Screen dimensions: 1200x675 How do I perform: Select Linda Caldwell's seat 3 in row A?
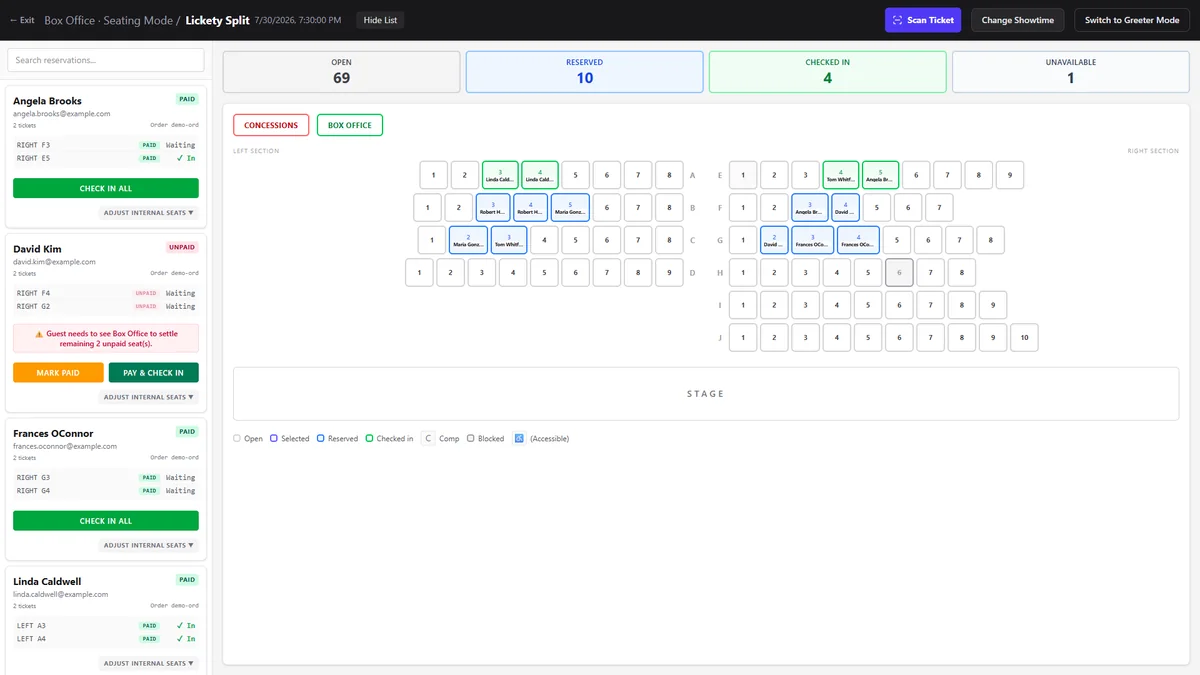pyautogui.click(x=500, y=175)
